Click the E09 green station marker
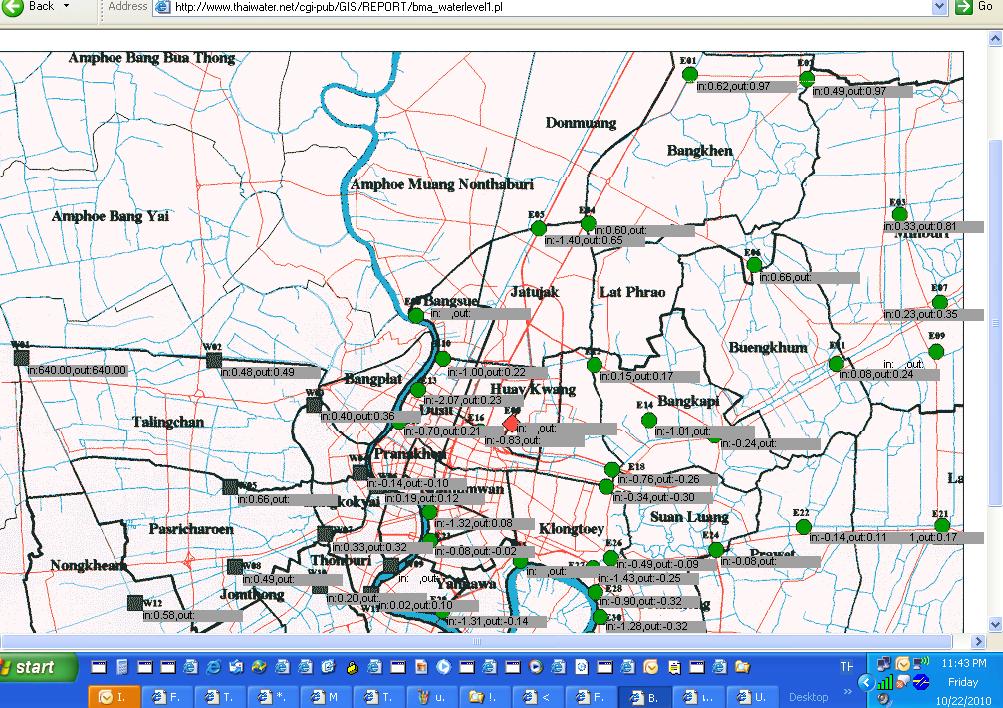The width and height of the screenshot is (1003, 708). coord(936,351)
